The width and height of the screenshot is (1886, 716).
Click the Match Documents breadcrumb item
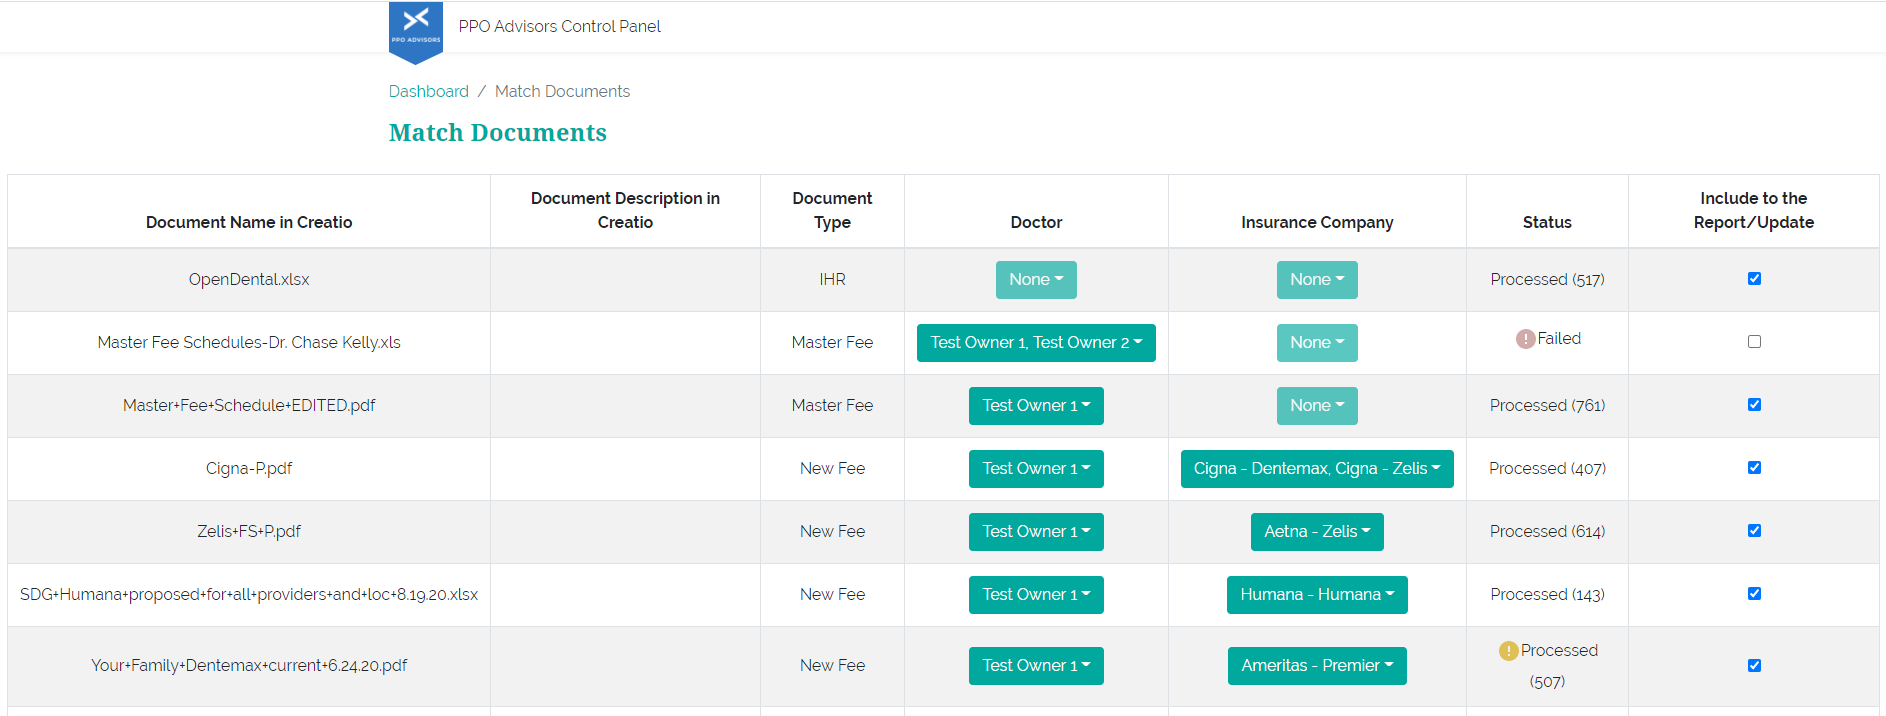pos(562,91)
